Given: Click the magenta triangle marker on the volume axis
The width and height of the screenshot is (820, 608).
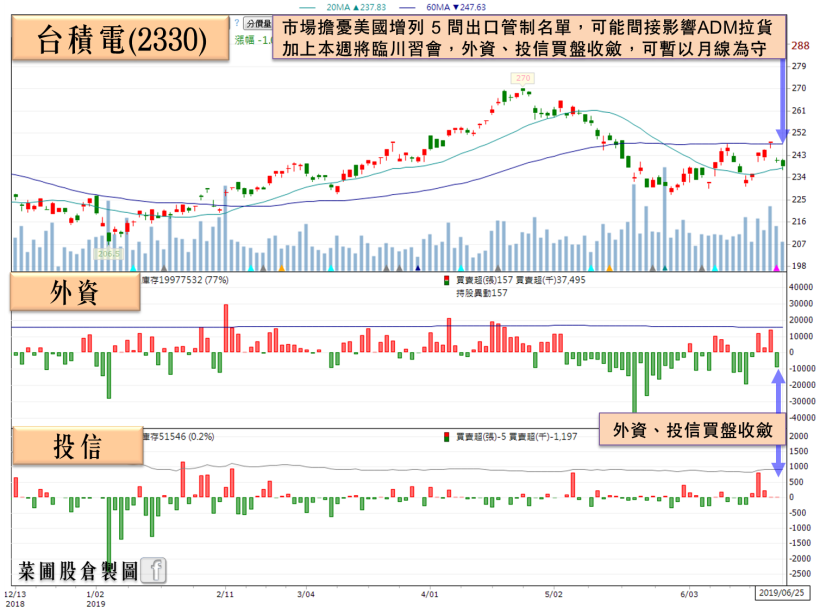Looking at the screenshot, I should (x=777, y=268).
